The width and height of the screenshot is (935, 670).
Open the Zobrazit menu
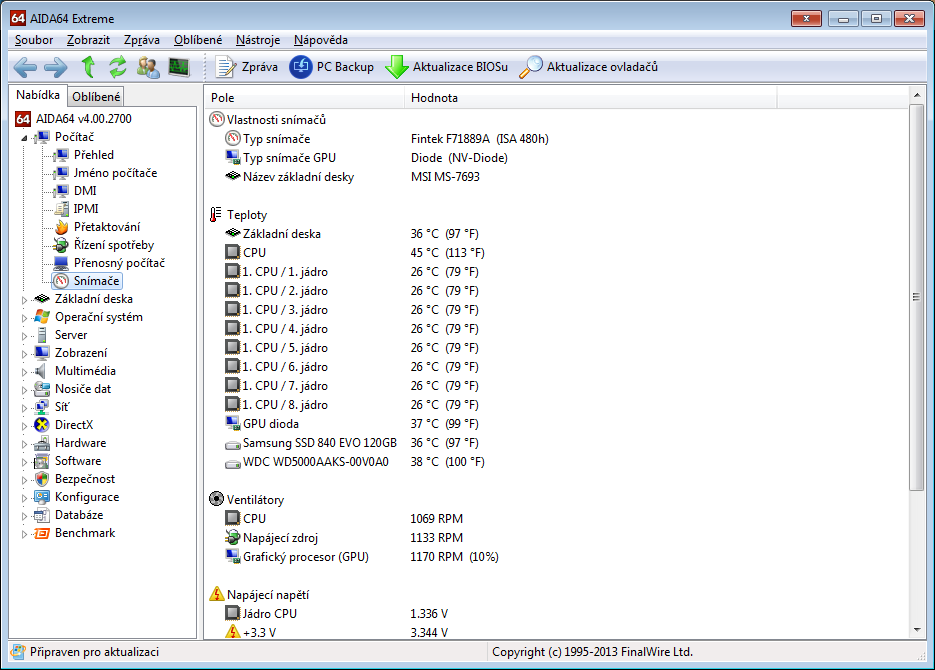(88, 40)
